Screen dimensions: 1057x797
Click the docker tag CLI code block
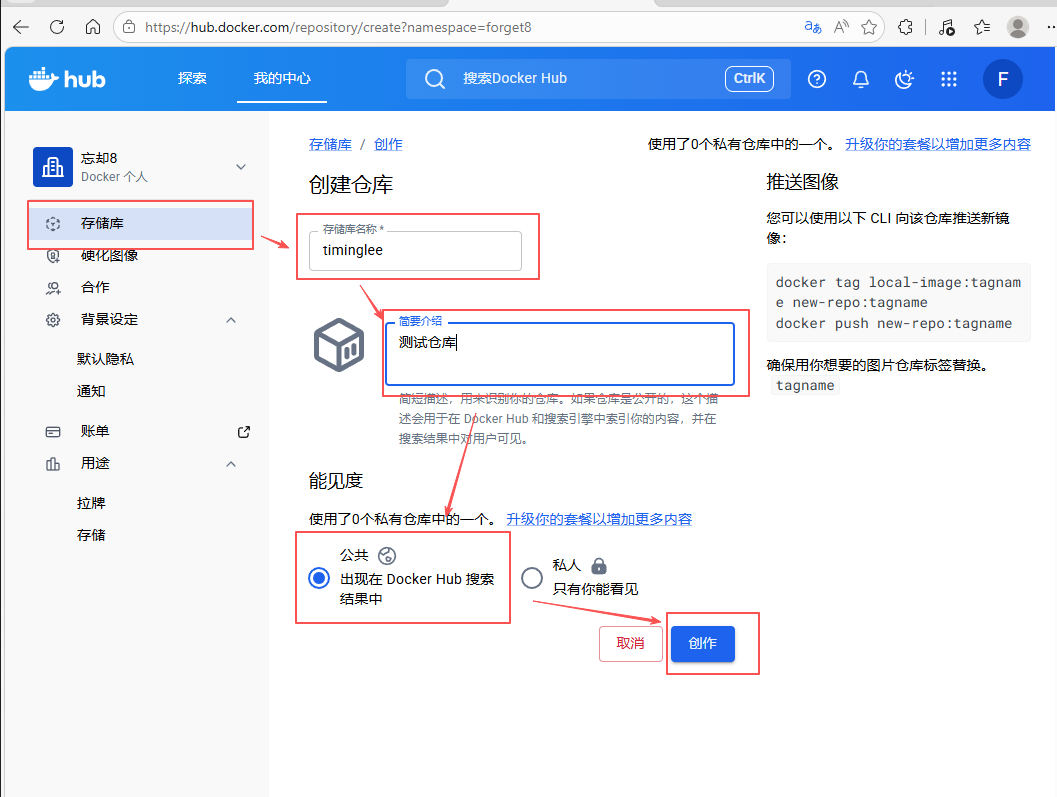[899, 303]
